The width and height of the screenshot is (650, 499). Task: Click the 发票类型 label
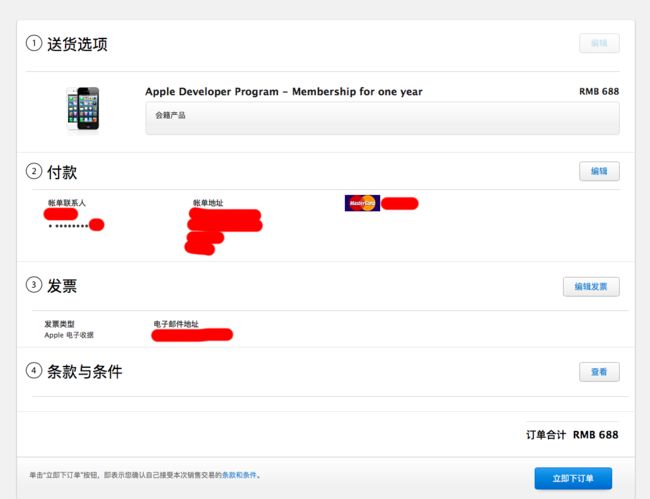(59, 324)
